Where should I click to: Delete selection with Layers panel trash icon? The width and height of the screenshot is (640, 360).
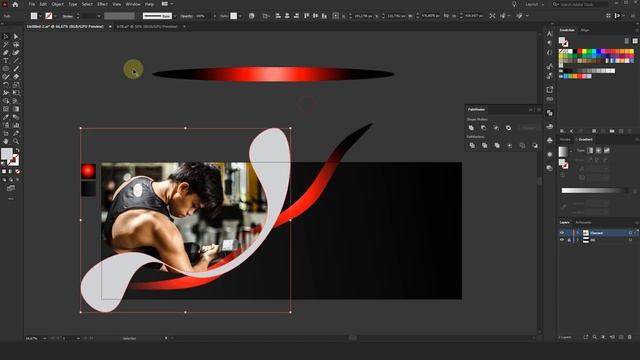630,337
